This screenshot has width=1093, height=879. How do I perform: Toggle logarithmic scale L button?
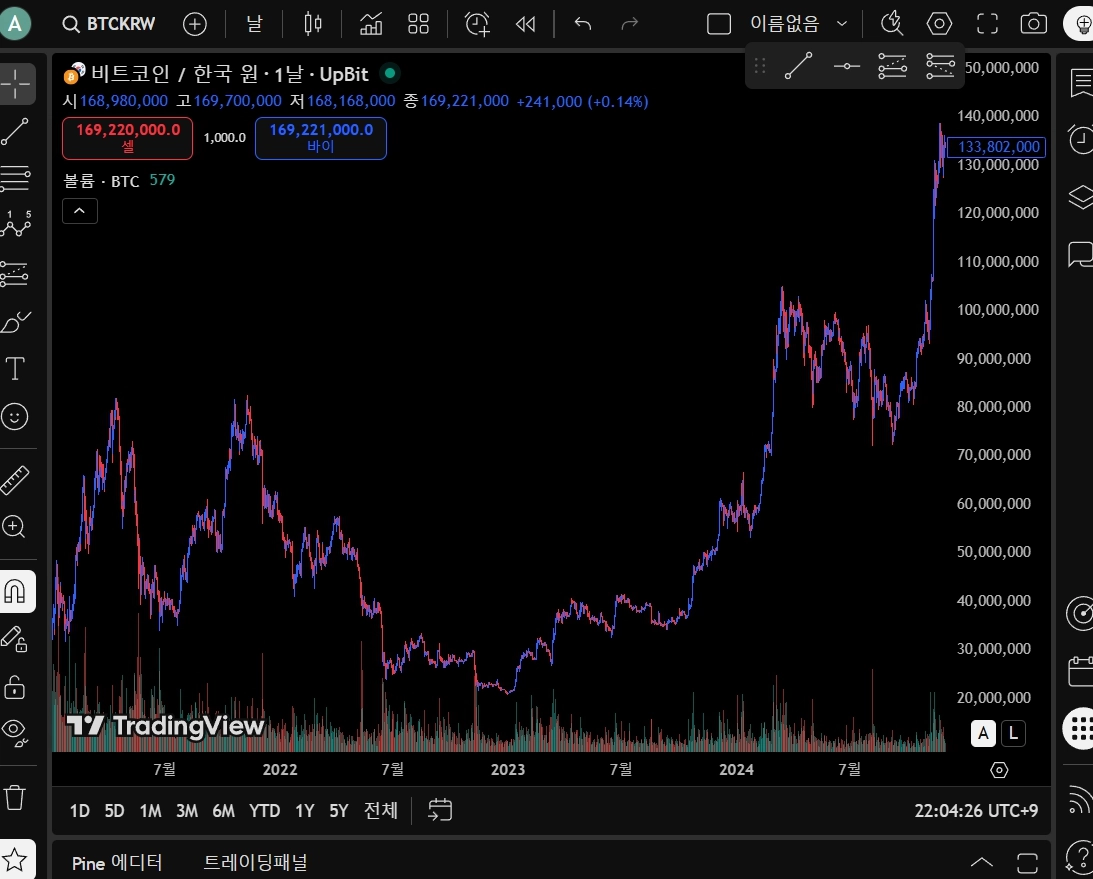click(1013, 733)
